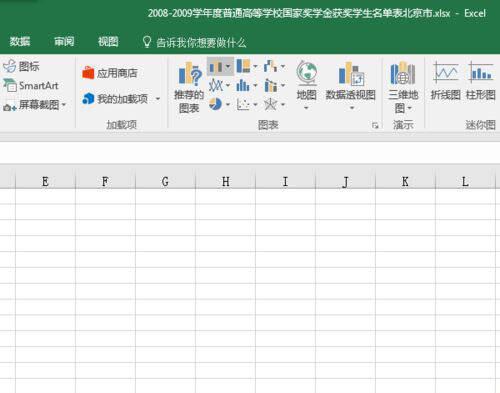Select the waterfall chart icon
Screen dimensions: 500x393
271,66
